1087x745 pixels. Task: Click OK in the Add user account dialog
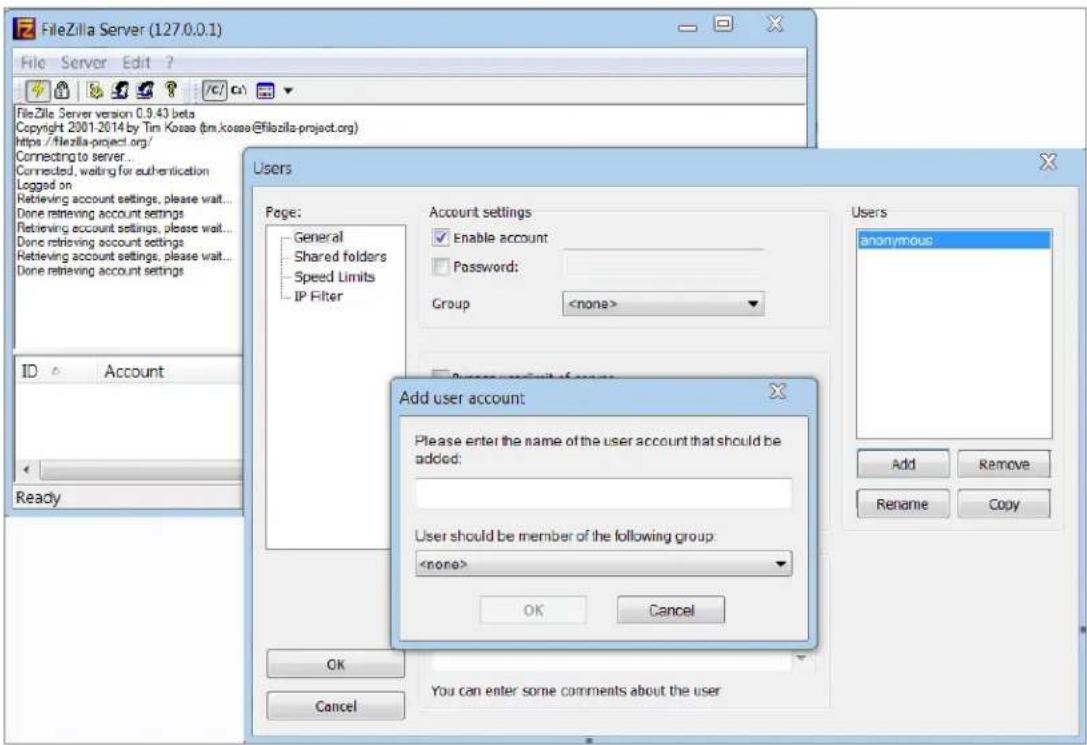coord(533,610)
